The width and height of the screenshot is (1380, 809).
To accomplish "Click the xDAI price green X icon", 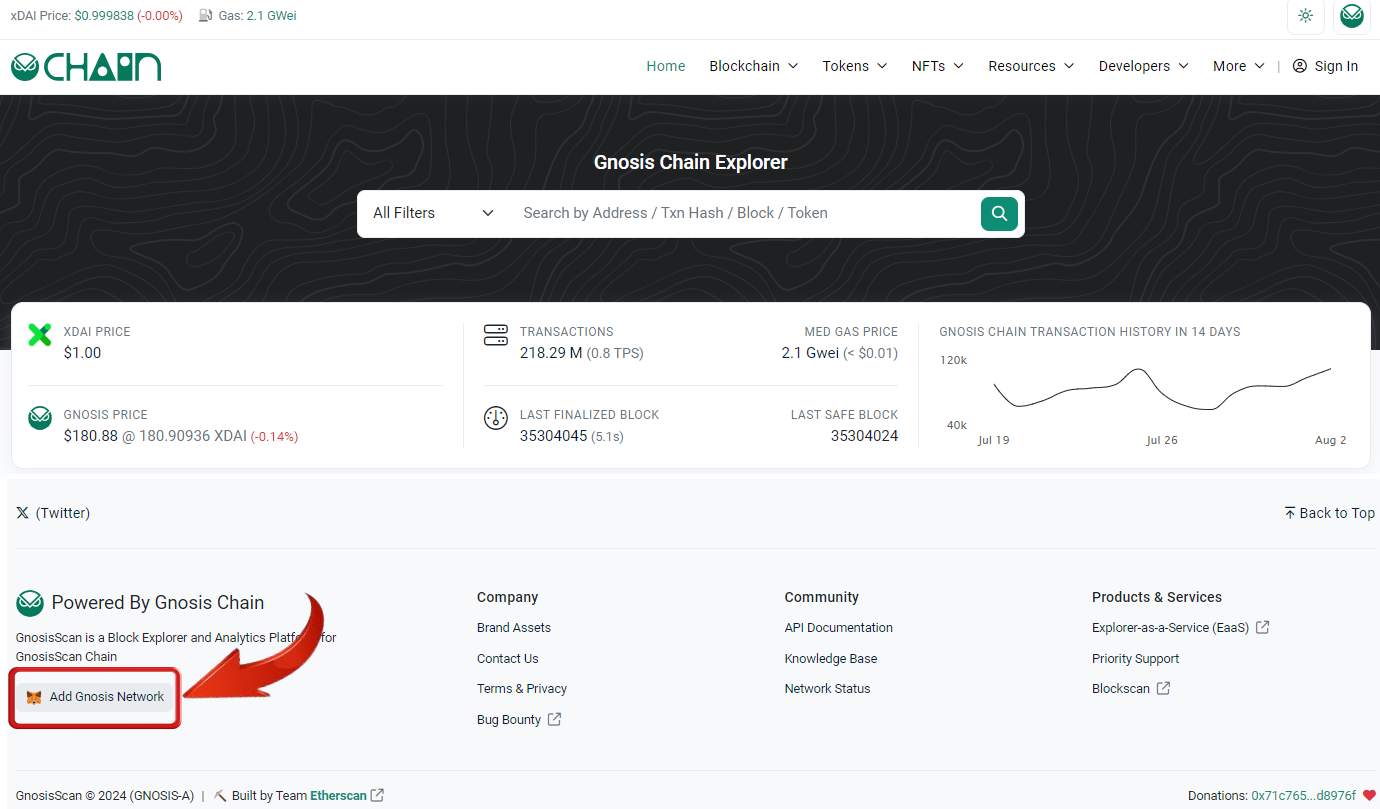I will point(39,334).
